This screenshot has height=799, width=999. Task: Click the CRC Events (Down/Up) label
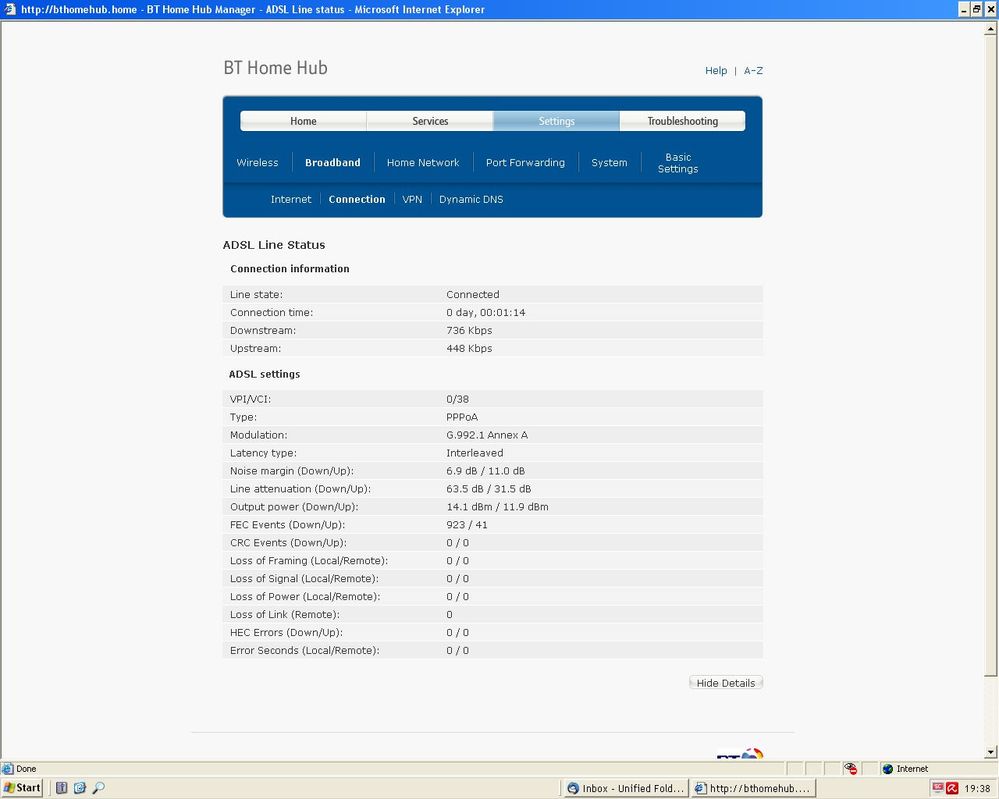[x=289, y=543]
